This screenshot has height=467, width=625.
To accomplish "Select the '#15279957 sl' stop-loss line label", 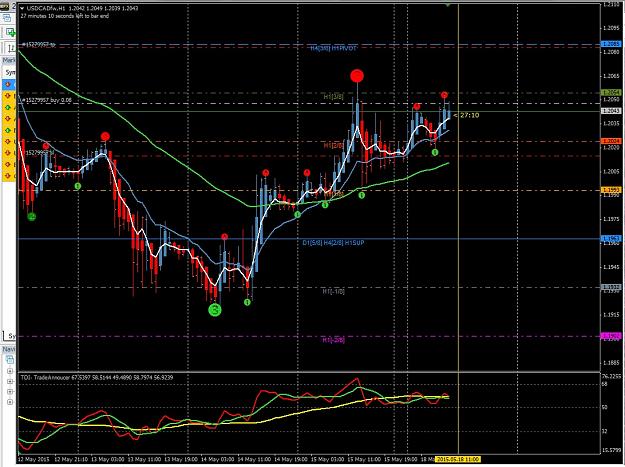I will click(x=37, y=153).
